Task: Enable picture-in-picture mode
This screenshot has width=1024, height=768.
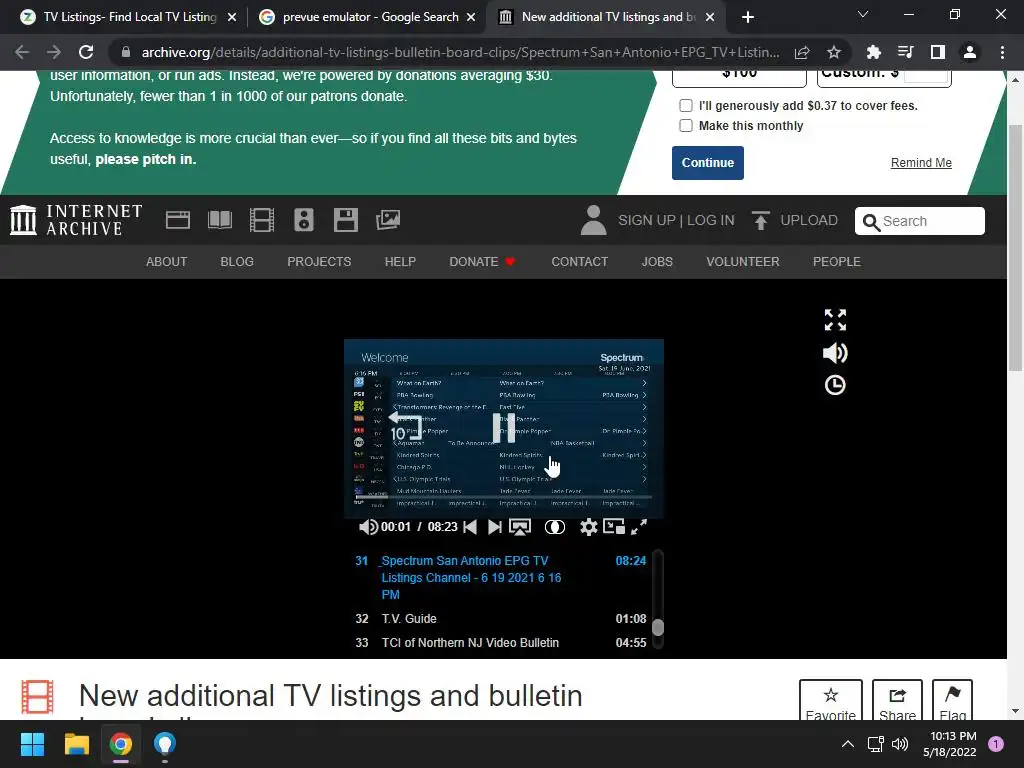Action: pos(614,526)
